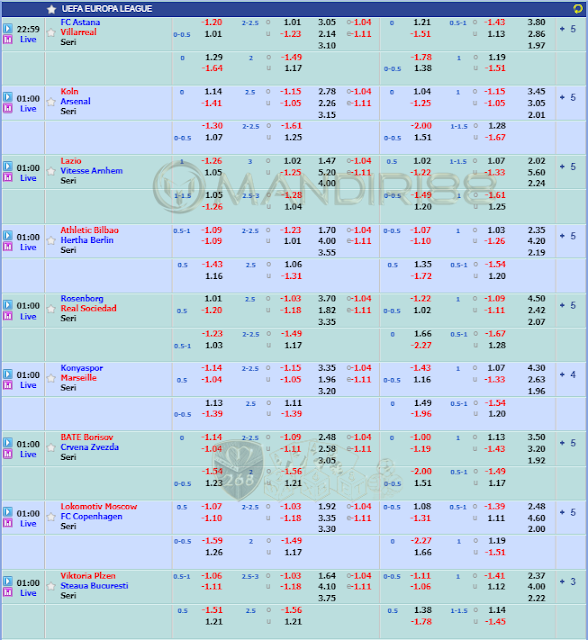Favorite the FC Astana vs Villarreal match

pos(51,33)
